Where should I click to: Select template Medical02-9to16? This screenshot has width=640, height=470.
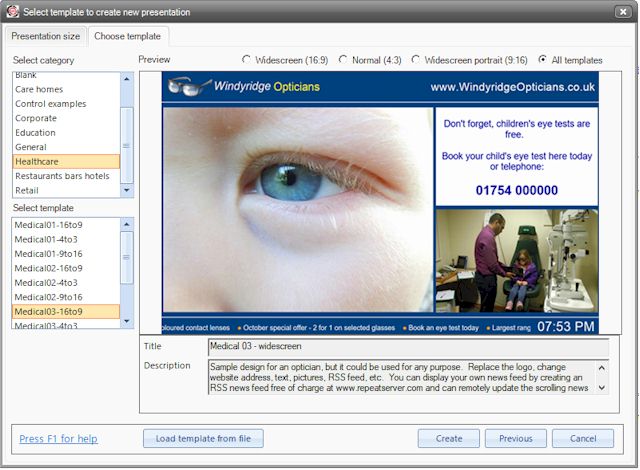click(66, 297)
